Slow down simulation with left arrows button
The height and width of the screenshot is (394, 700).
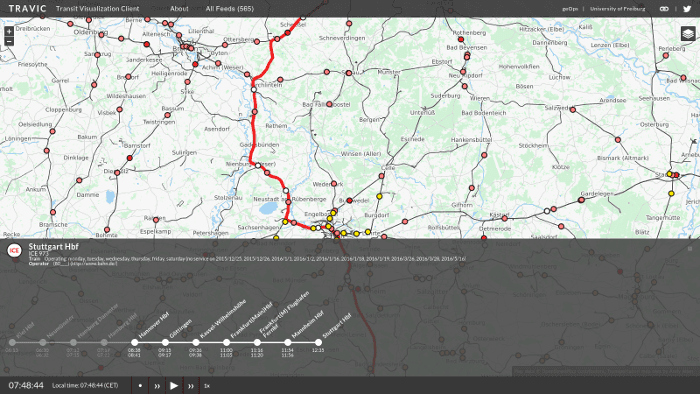point(157,386)
